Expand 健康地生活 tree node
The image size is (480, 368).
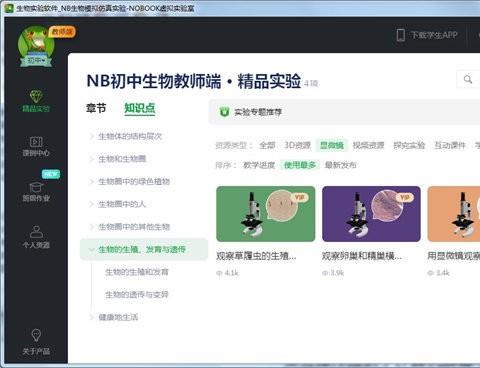tap(91, 317)
